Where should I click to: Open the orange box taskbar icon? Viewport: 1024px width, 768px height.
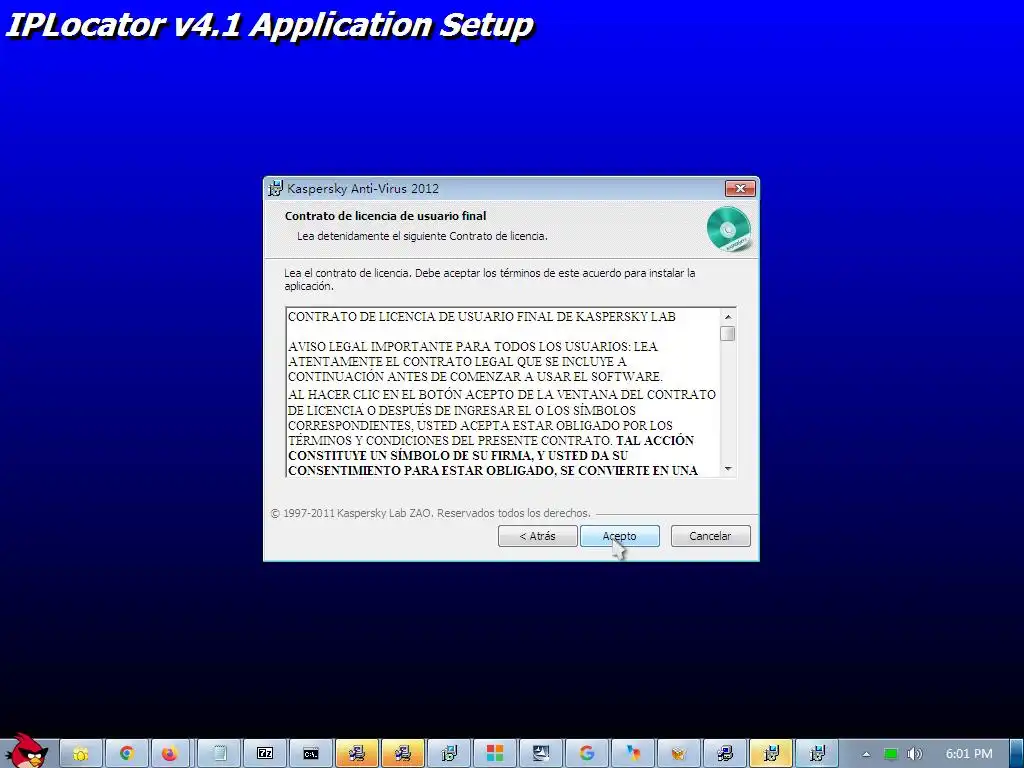[679, 754]
